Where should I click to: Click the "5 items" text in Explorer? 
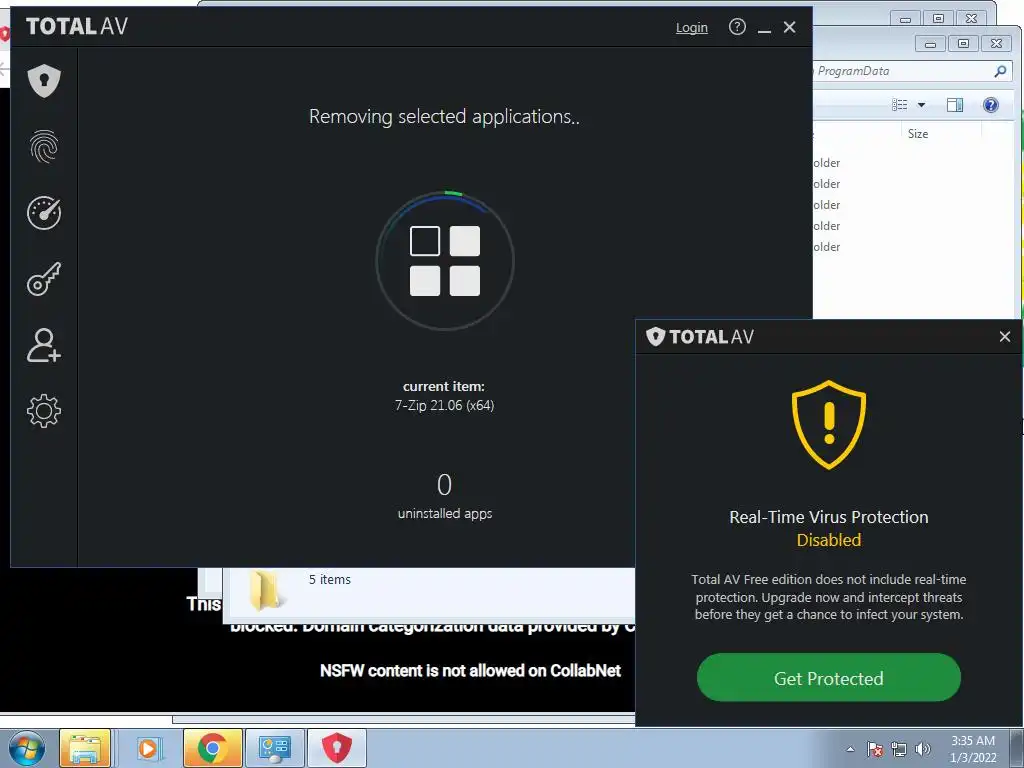(330, 579)
